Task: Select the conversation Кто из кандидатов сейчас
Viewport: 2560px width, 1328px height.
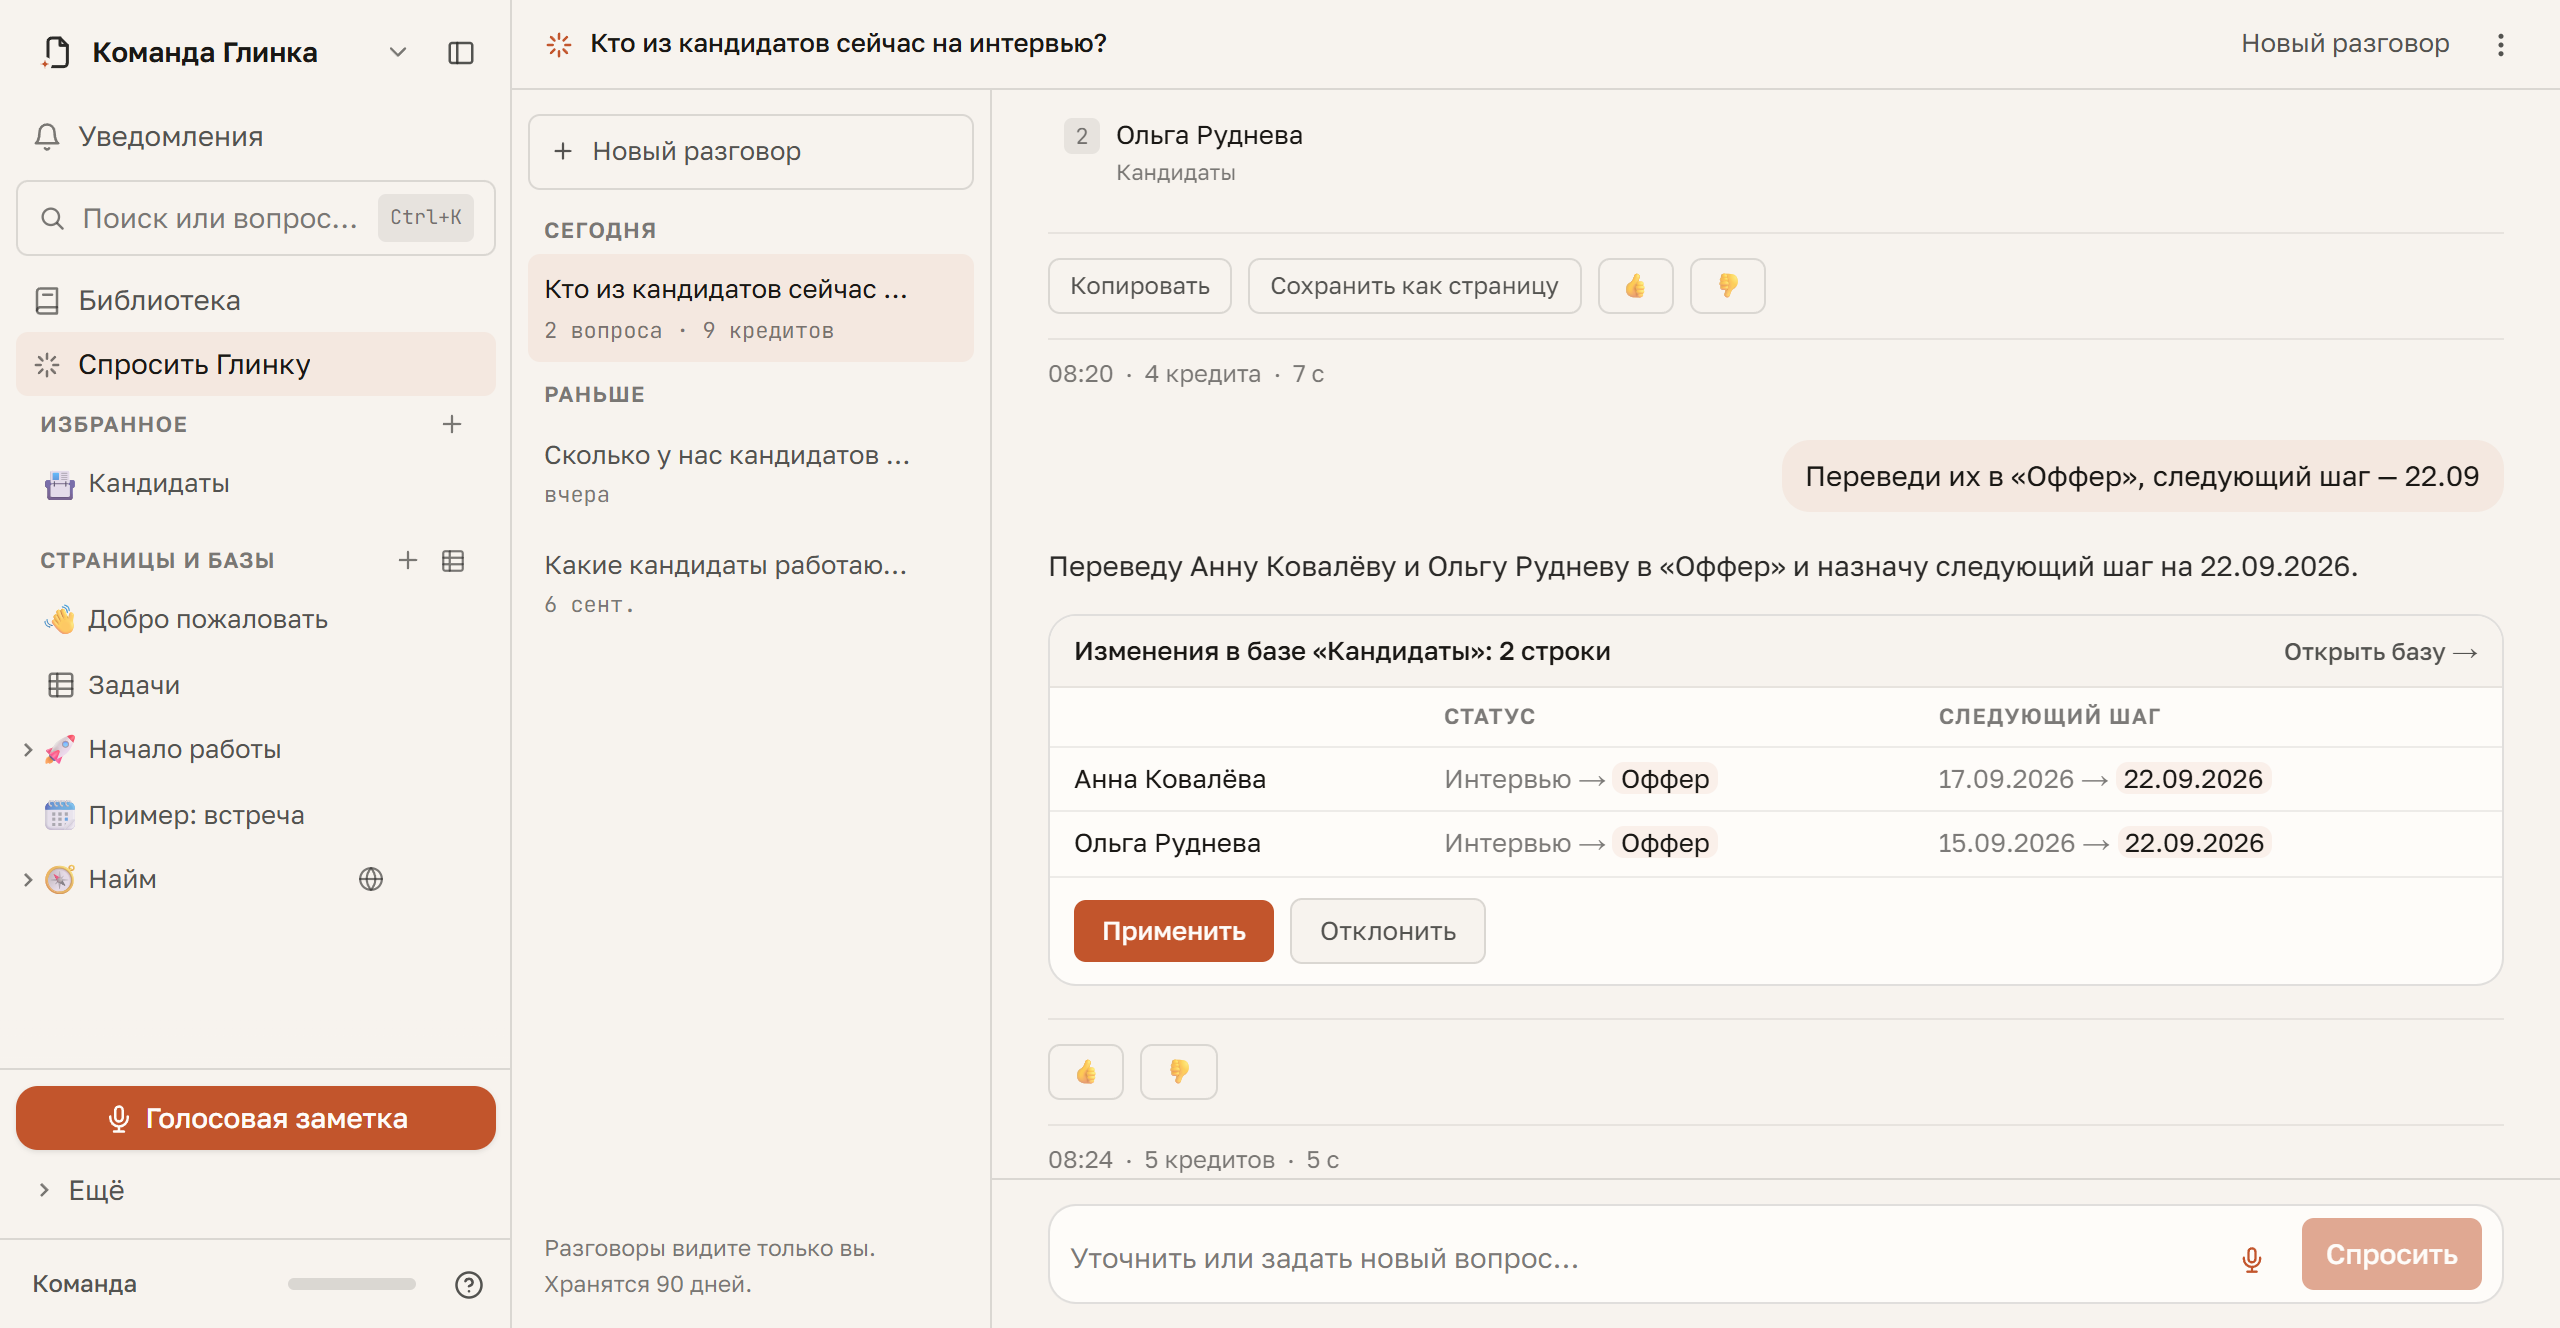Action: click(751, 308)
